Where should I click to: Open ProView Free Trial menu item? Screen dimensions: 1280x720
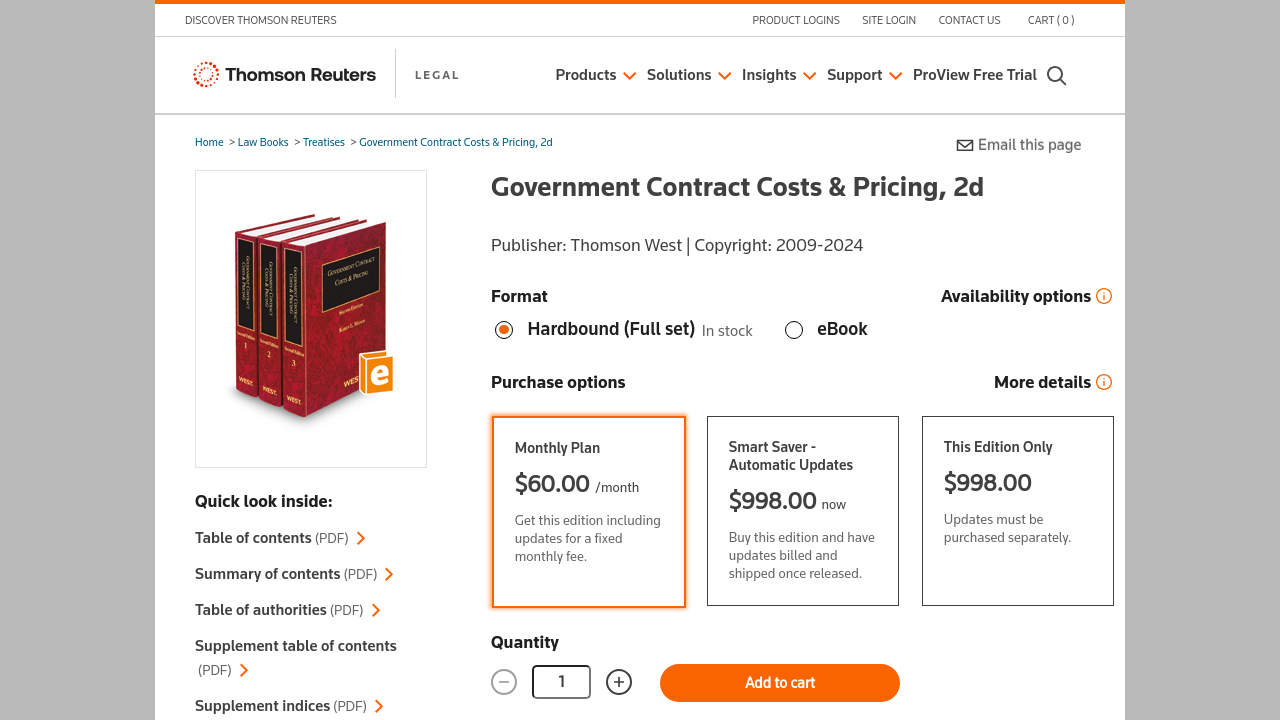pyautogui.click(x=974, y=75)
